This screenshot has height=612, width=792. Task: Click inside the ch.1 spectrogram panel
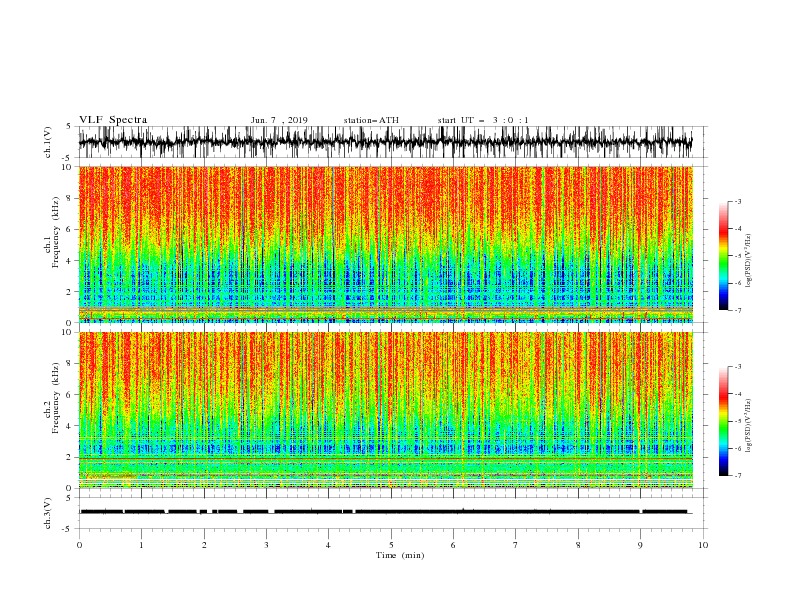click(x=386, y=244)
